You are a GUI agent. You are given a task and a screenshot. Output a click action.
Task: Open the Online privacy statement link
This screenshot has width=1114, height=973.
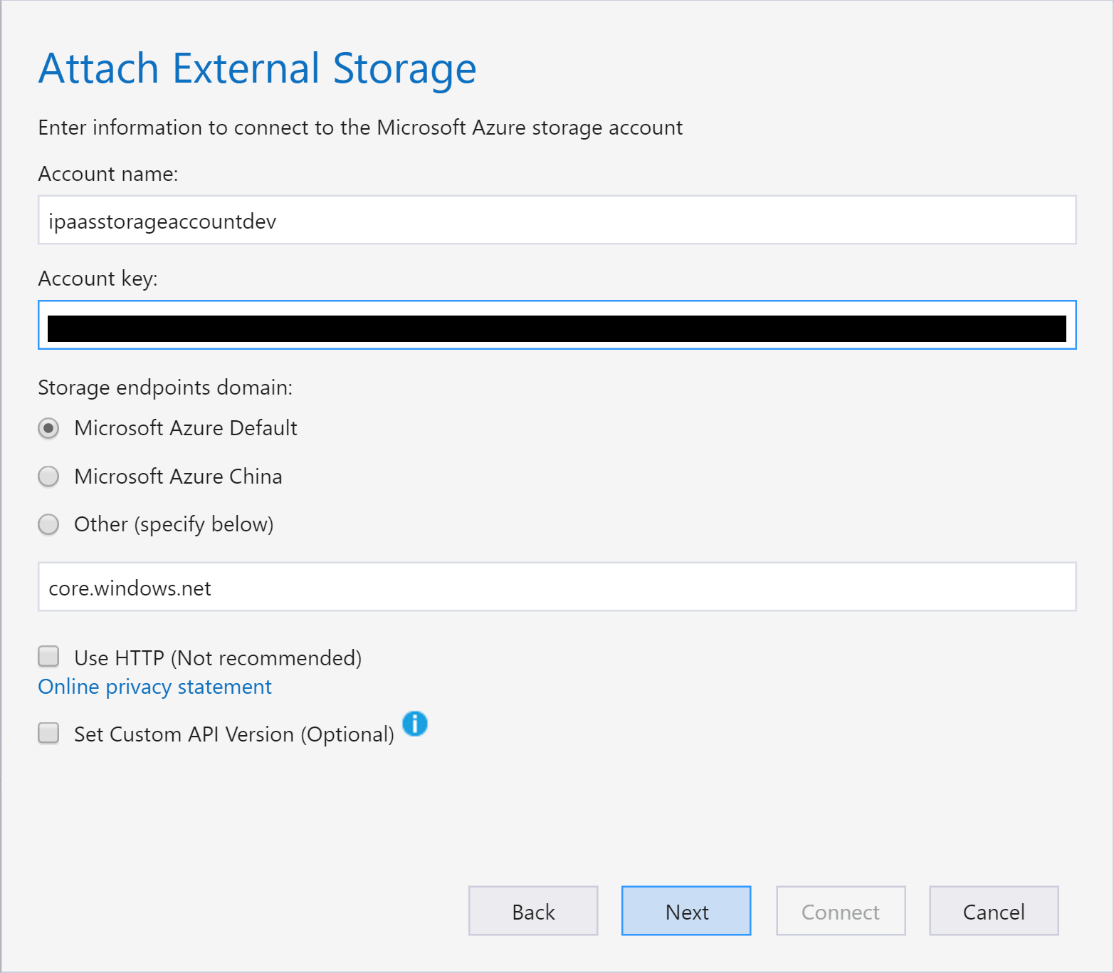coord(155,687)
